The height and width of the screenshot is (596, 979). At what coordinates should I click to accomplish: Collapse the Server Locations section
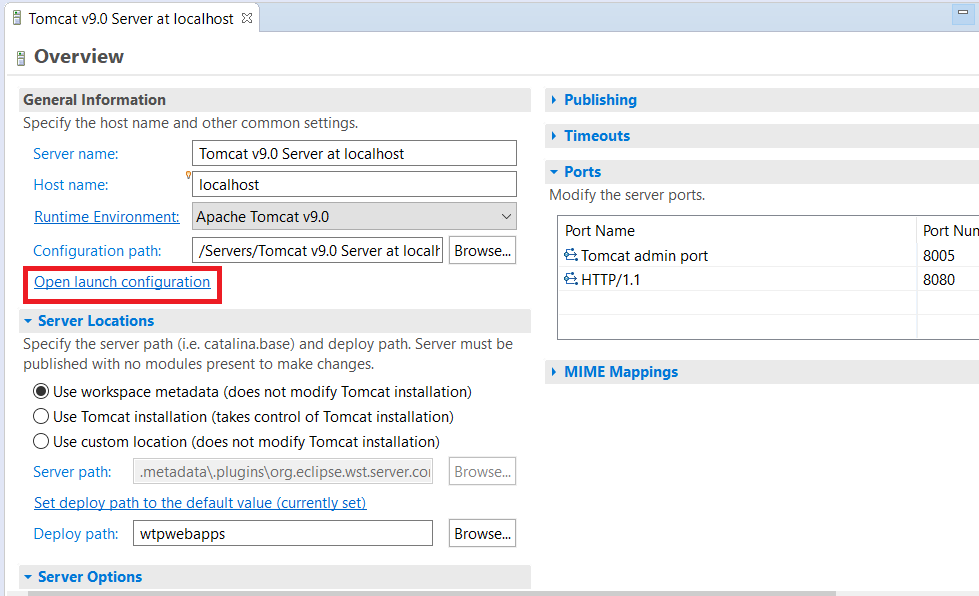click(28, 321)
